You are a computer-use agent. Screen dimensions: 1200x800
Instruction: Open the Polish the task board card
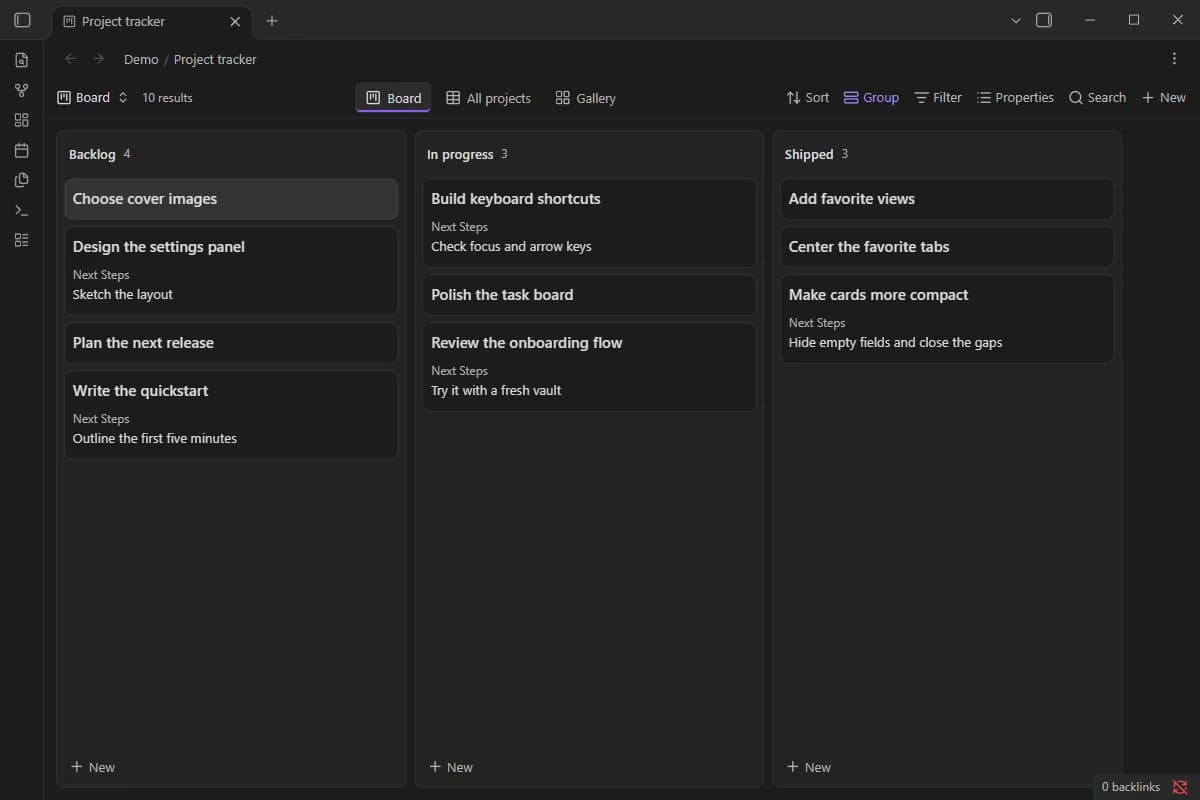click(589, 295)
